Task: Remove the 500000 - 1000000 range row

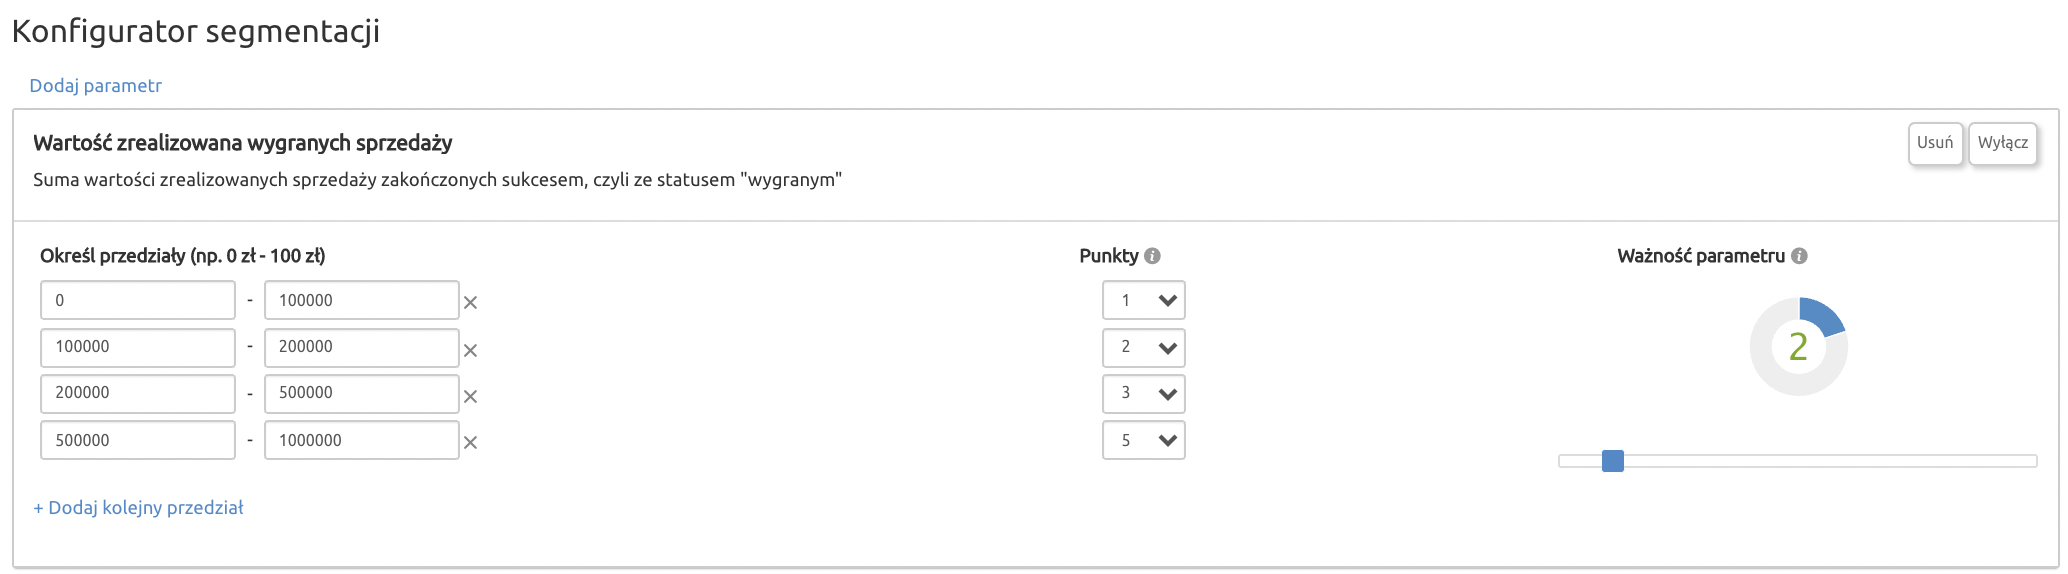Action: point(470,442)
